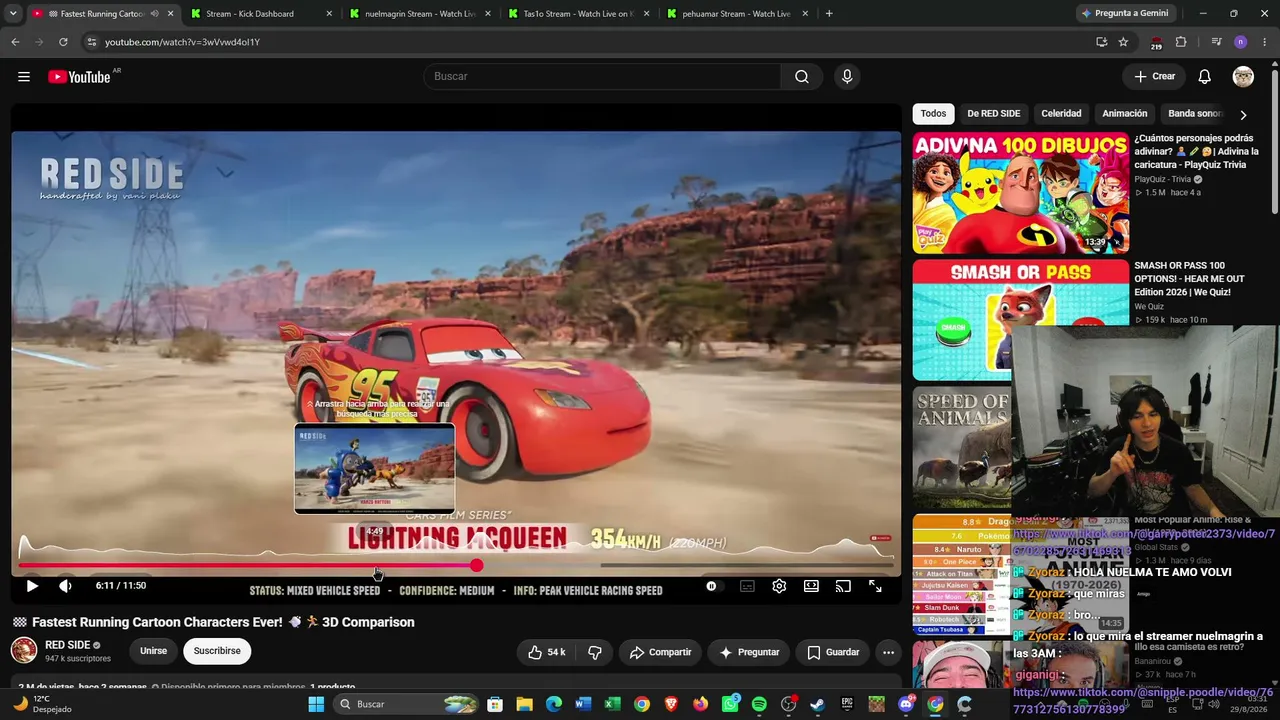Image resolution: width=1280 pixels, height=720 pixels.
Task: Select the Celeridad filter chip
Action: [1061, 114]
